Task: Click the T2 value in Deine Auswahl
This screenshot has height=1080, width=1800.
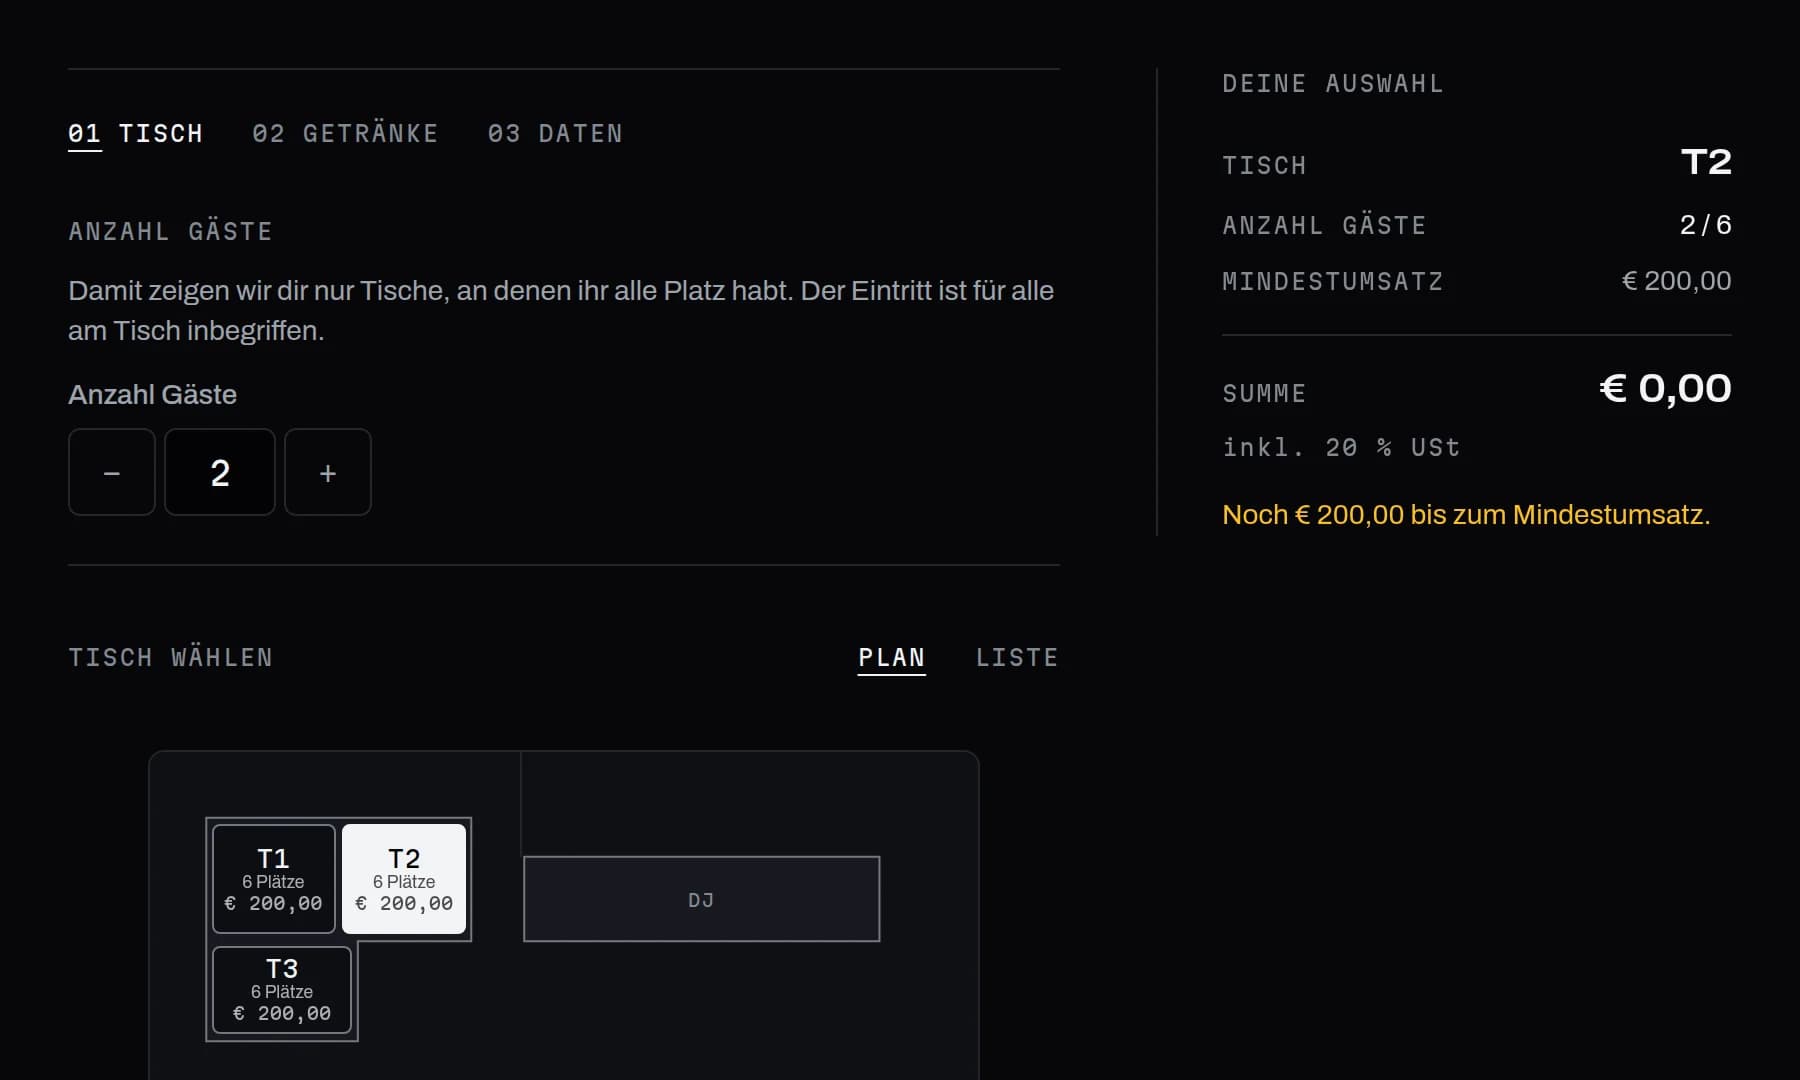Action: coord(1706,162)
